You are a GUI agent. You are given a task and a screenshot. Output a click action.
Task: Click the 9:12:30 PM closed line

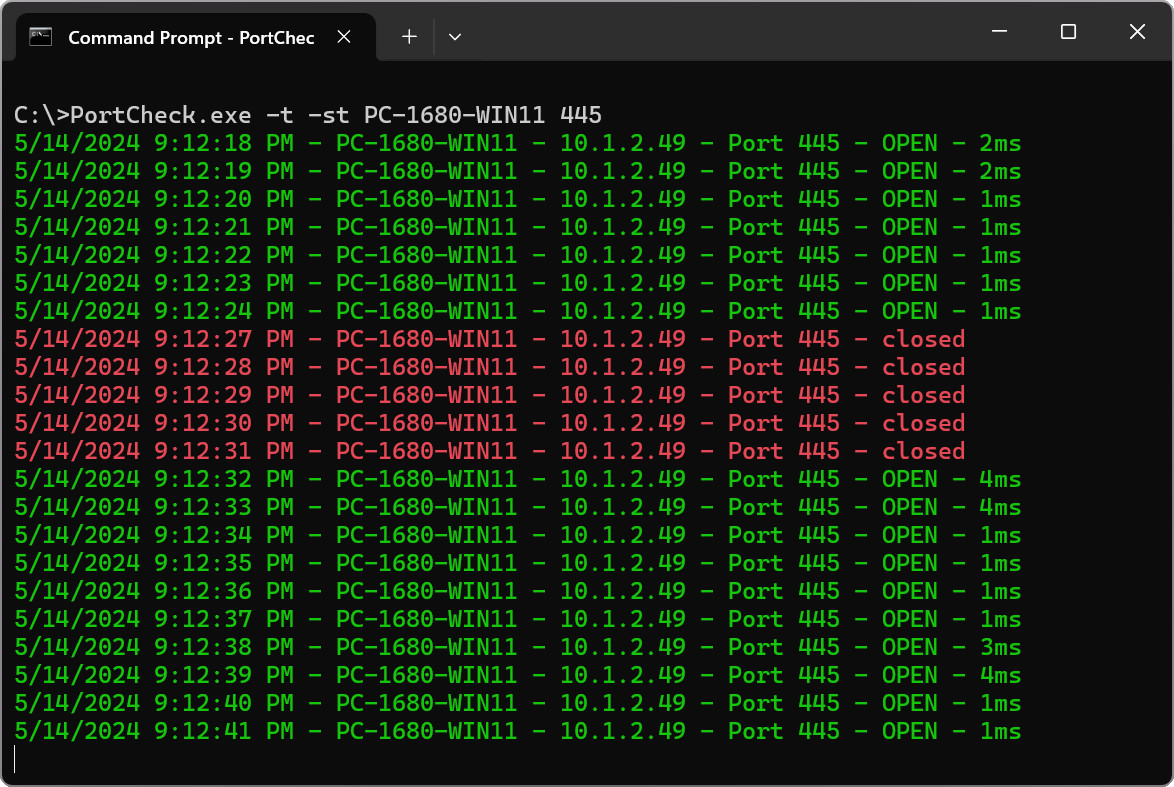point(490,423)
